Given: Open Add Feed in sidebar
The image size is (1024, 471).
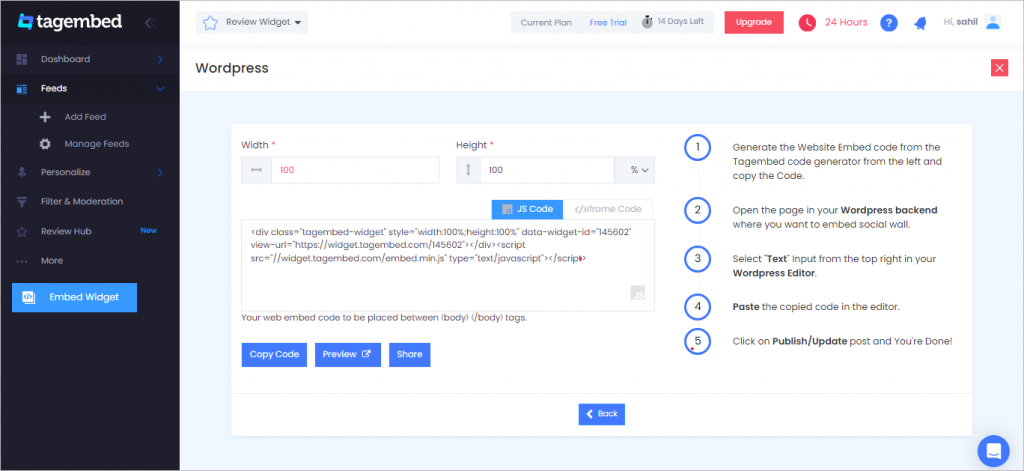Looking at the screenshot, I should [85, 117].
